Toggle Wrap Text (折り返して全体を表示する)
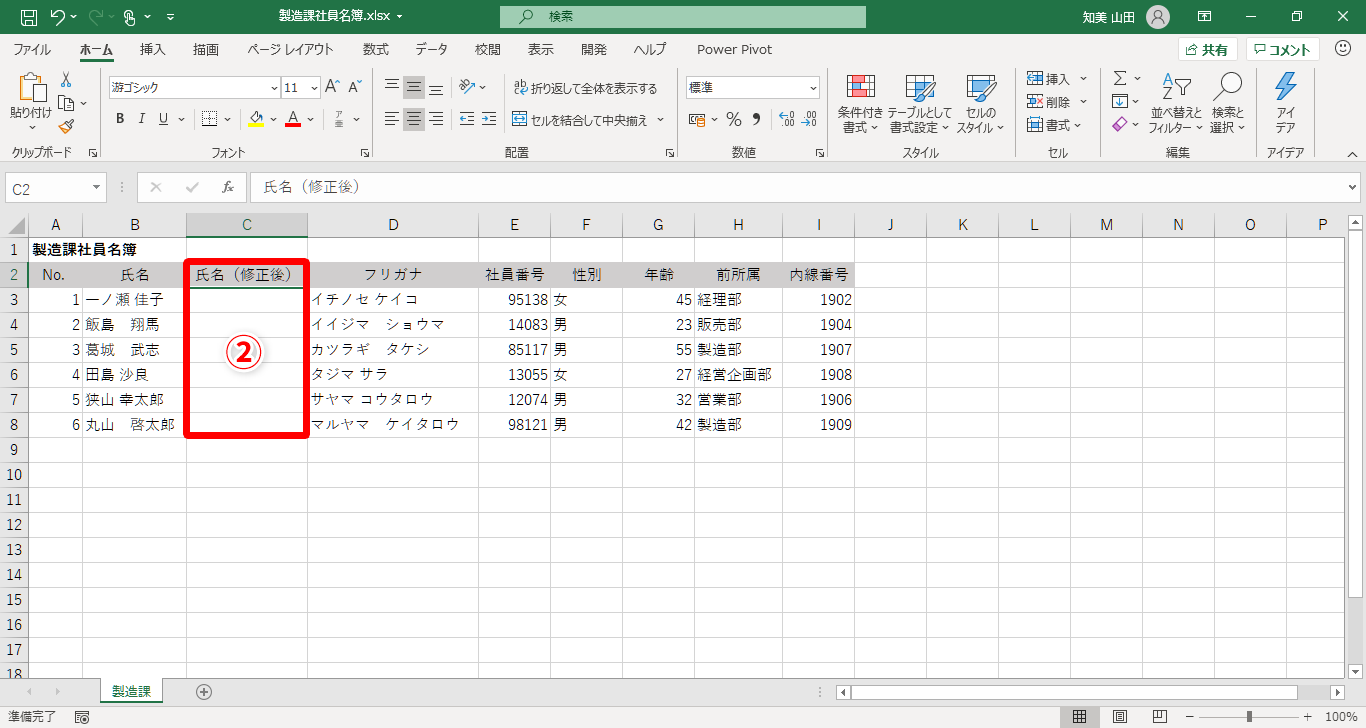 click(x=586, y=88)
